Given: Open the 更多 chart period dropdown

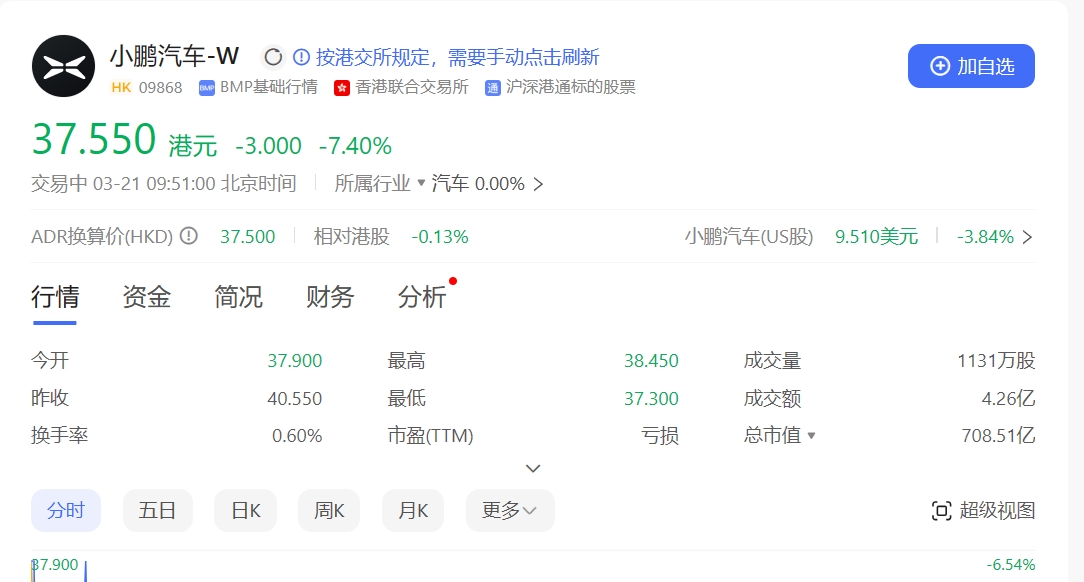Looking at the screenshot, I should (510, 511).
